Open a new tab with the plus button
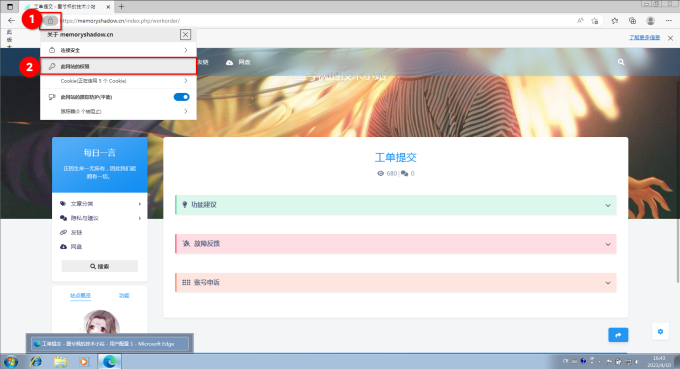 click(x=121, y=7)
